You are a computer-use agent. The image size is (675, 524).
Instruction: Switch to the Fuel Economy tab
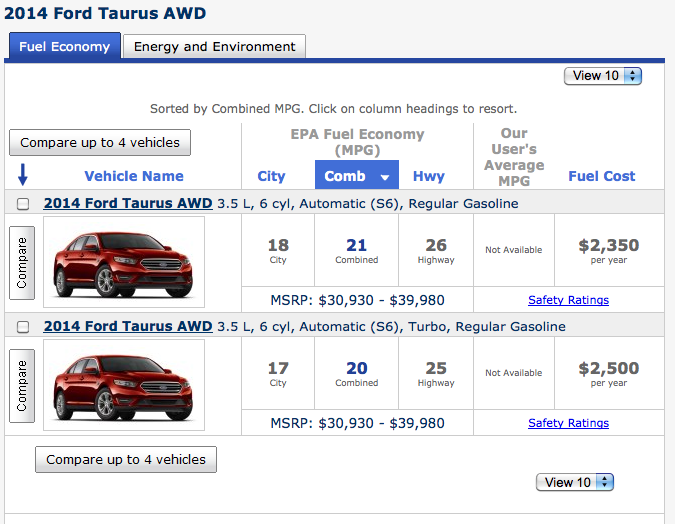65,46
